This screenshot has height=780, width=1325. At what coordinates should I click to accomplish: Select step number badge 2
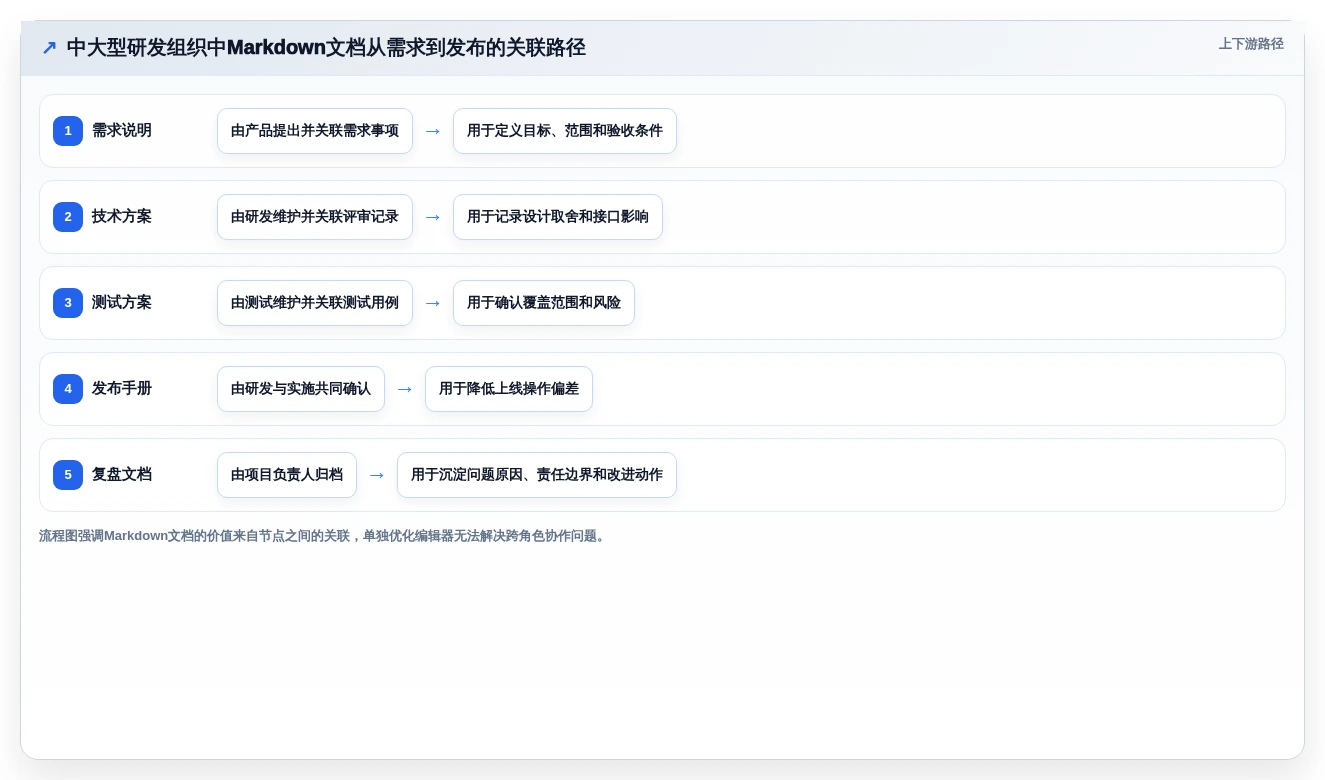68,217
